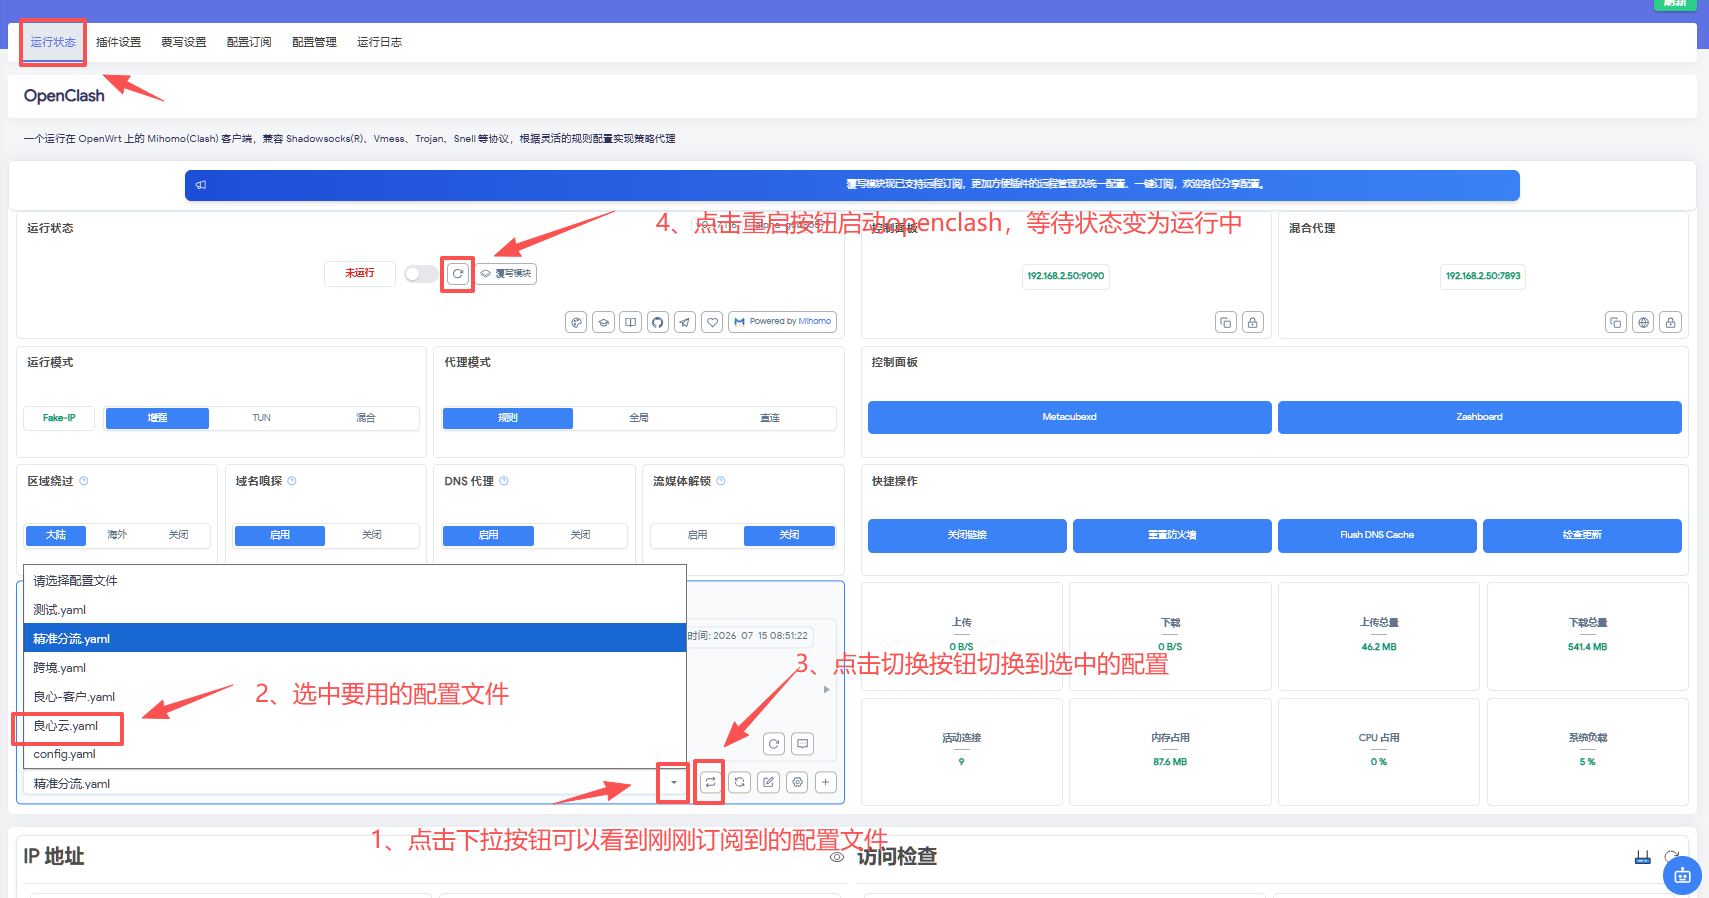Click the chatbot icon at bottom right
This screenshot has height=898, width=1709.
click(1682, 876)
